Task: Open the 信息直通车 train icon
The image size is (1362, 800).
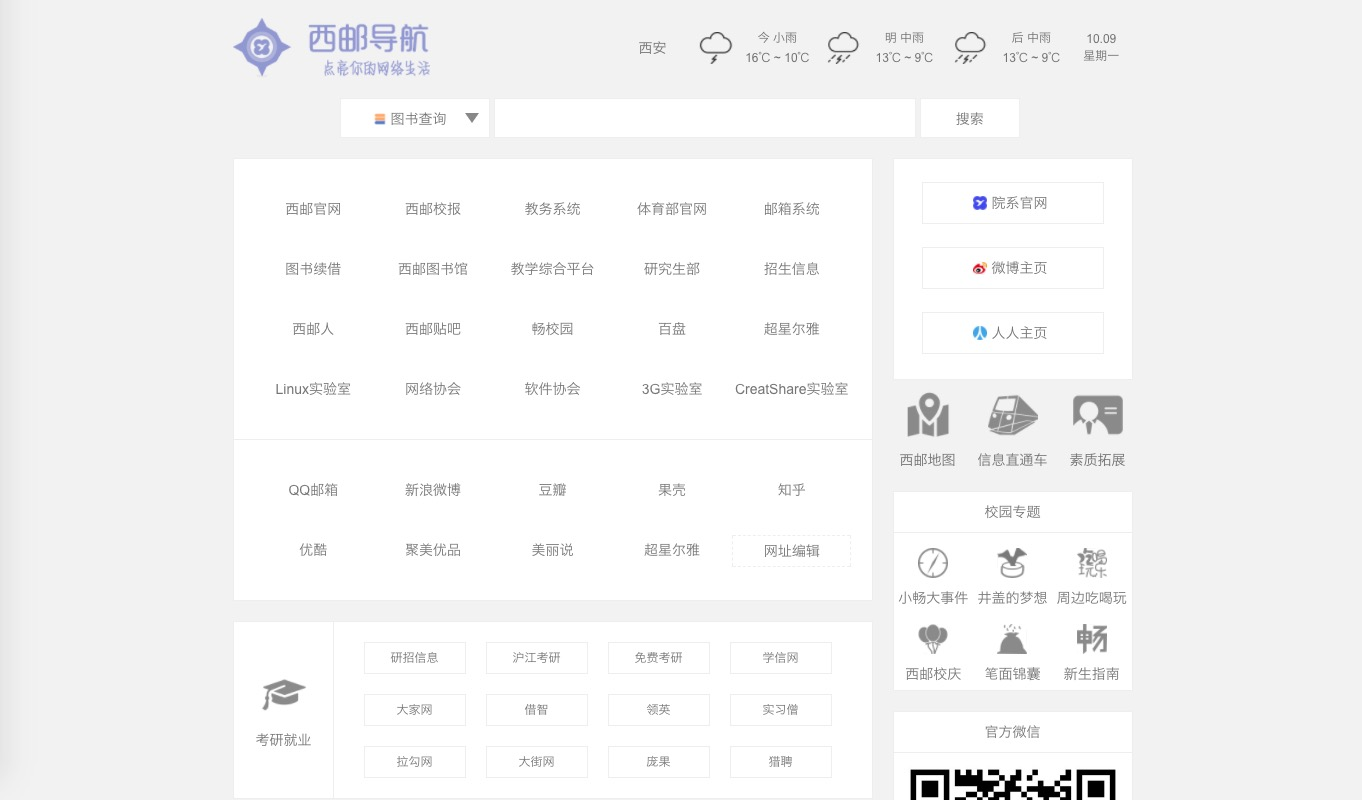Action: pos(1012,415)
